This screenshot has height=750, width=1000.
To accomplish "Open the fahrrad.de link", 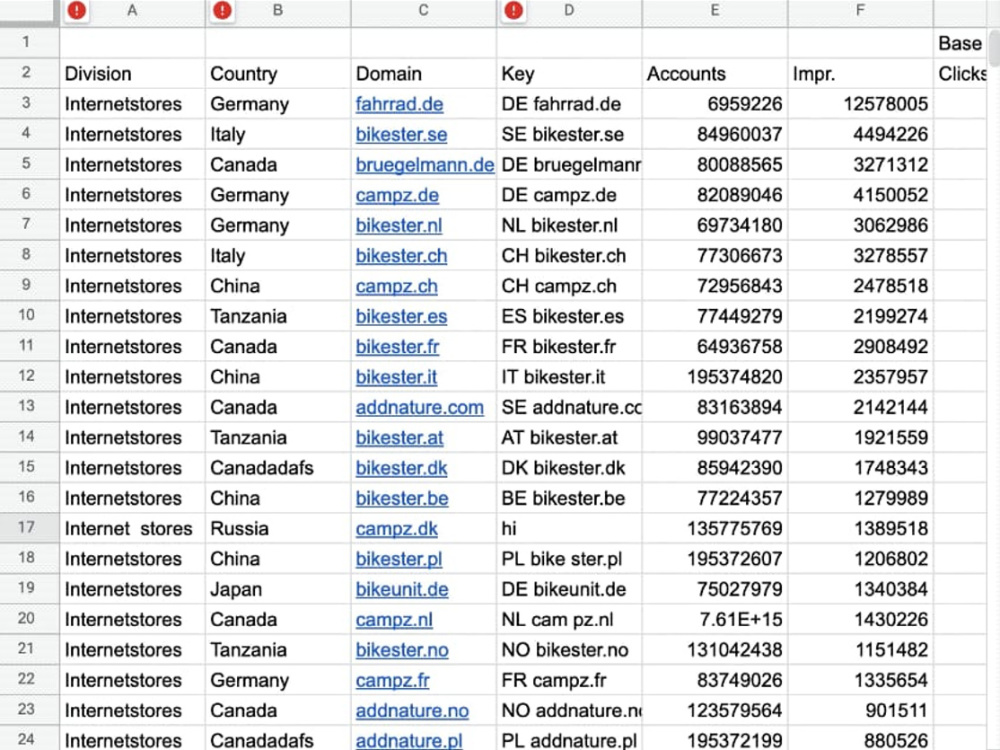I will pos(399,104).
